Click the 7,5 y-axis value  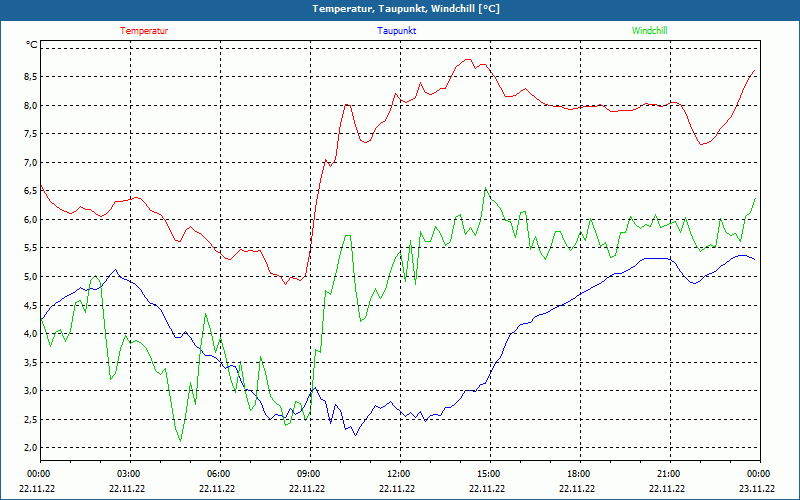point(30,134)
